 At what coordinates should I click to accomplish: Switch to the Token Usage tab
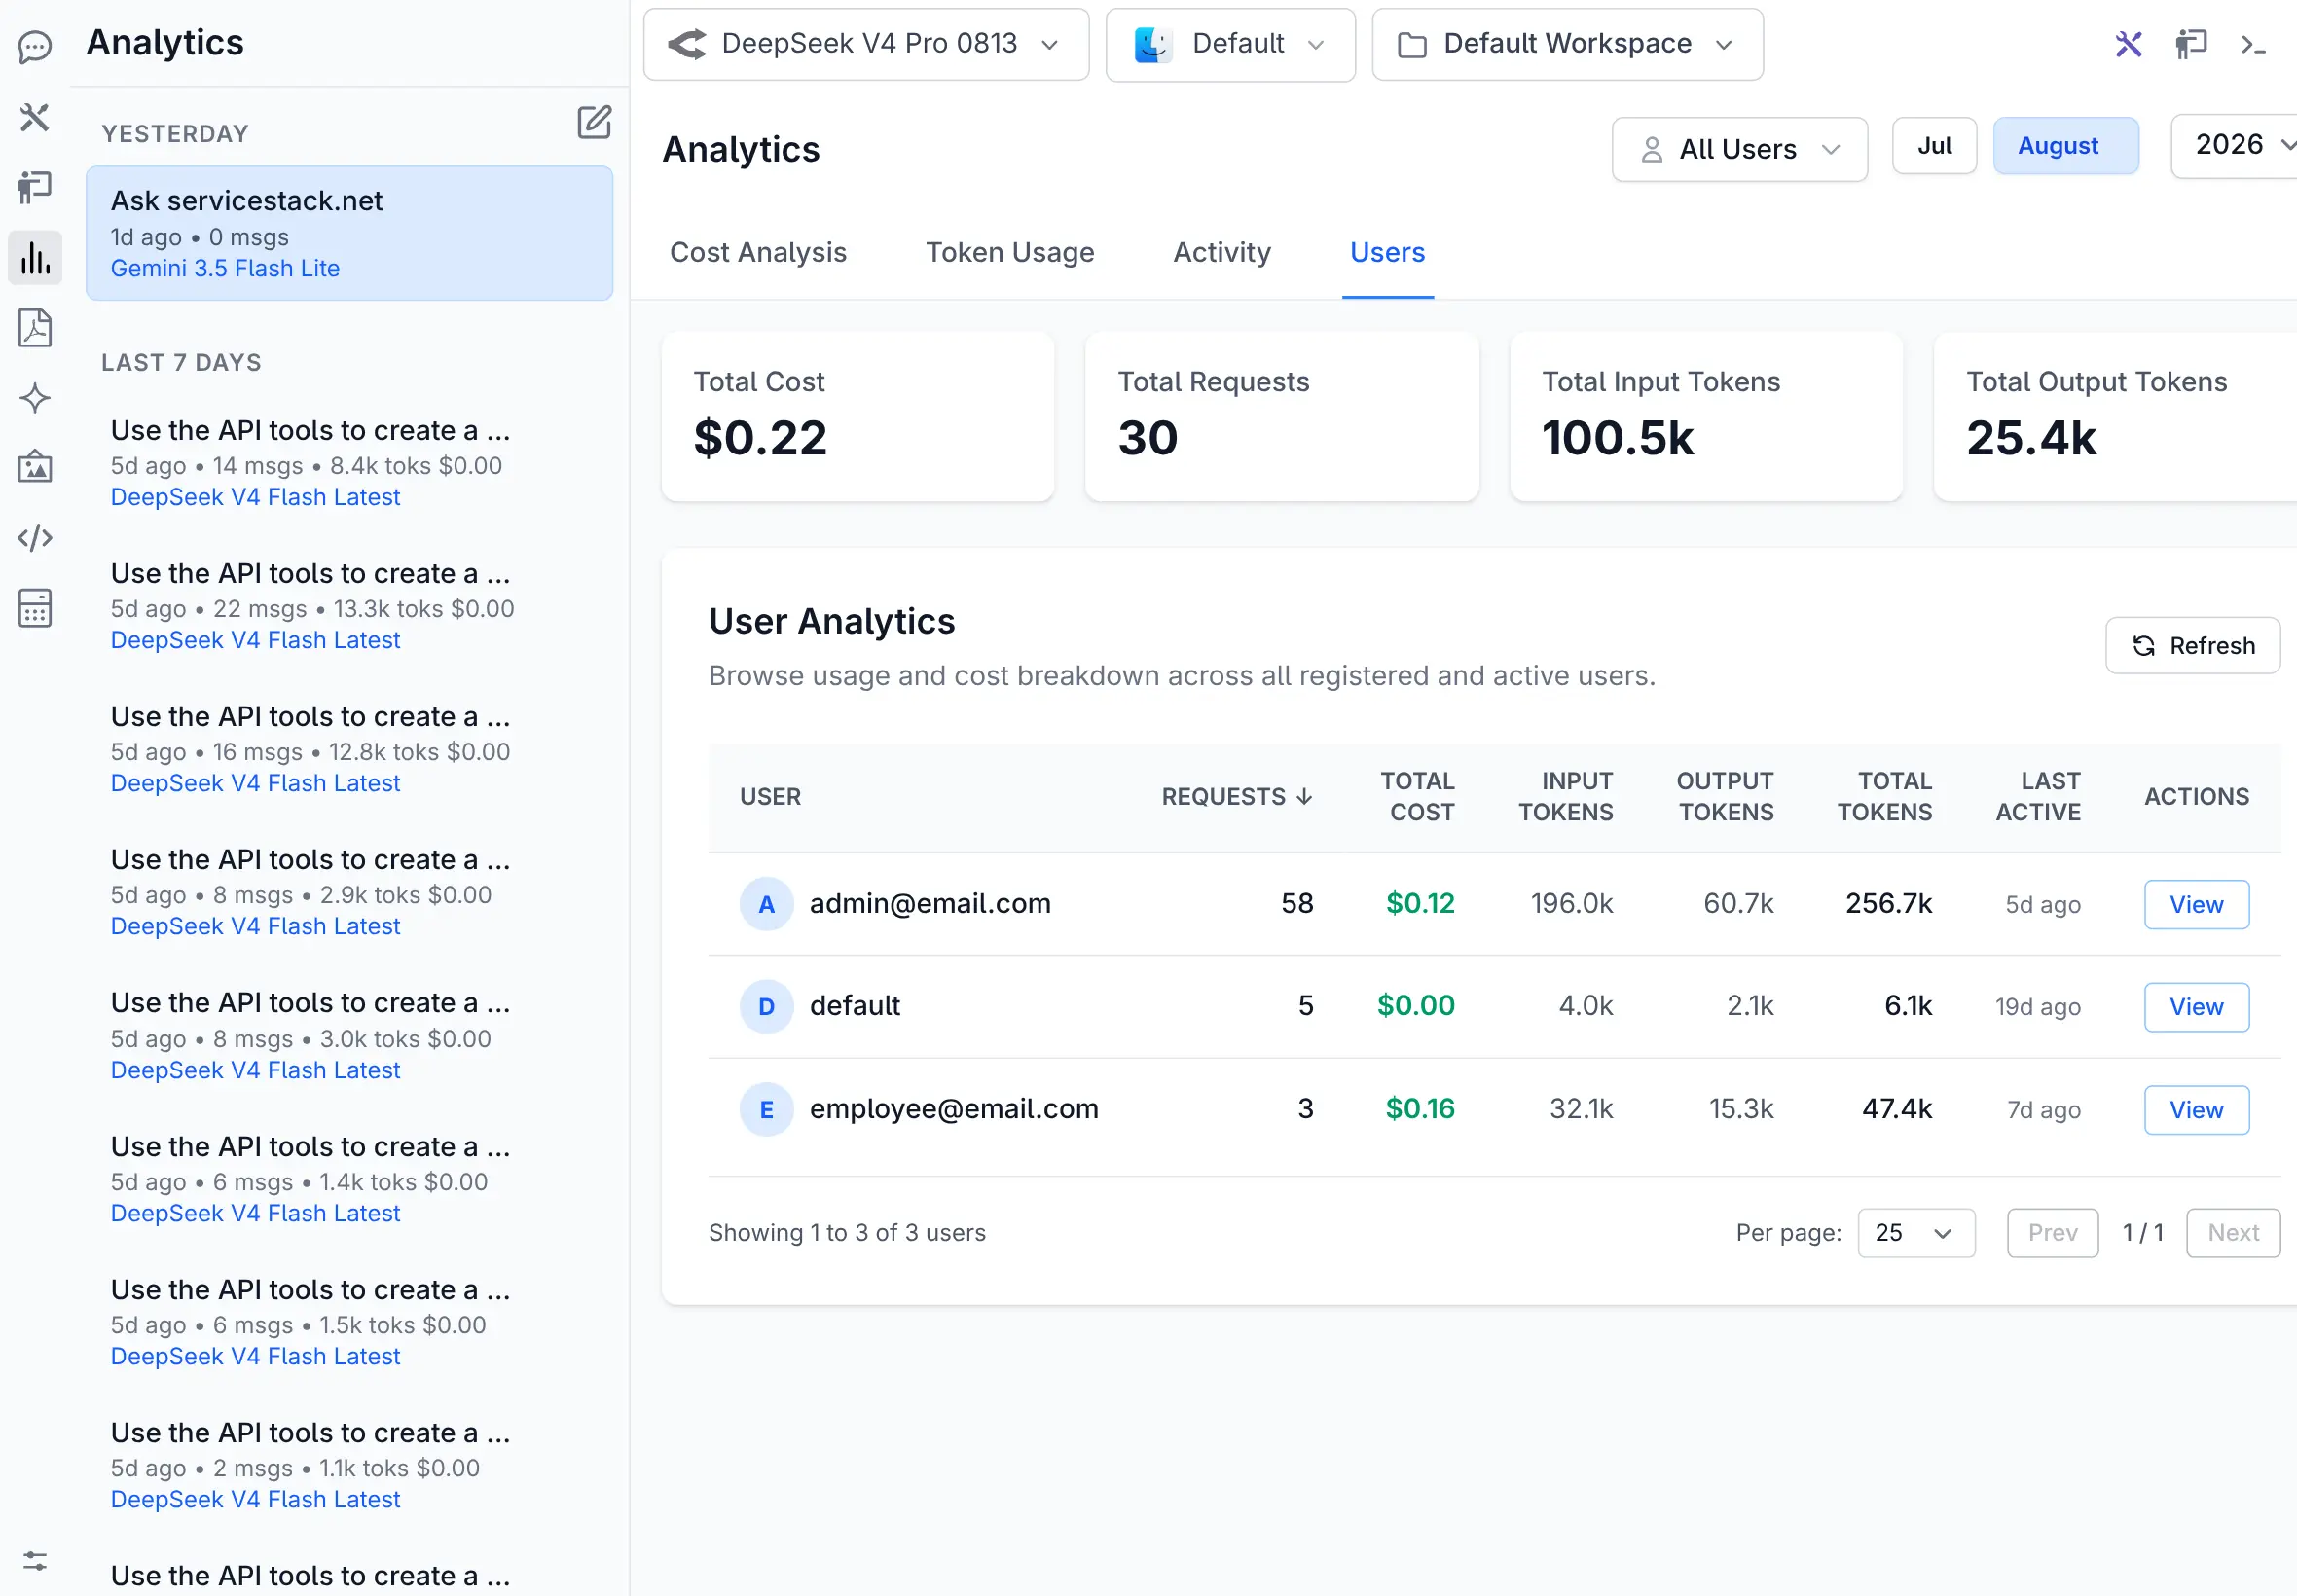point(1010,252)
